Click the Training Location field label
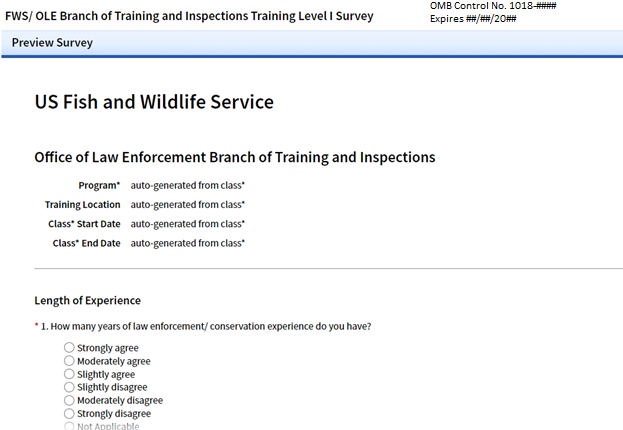 pyautogui.click(x=83, y=205)
